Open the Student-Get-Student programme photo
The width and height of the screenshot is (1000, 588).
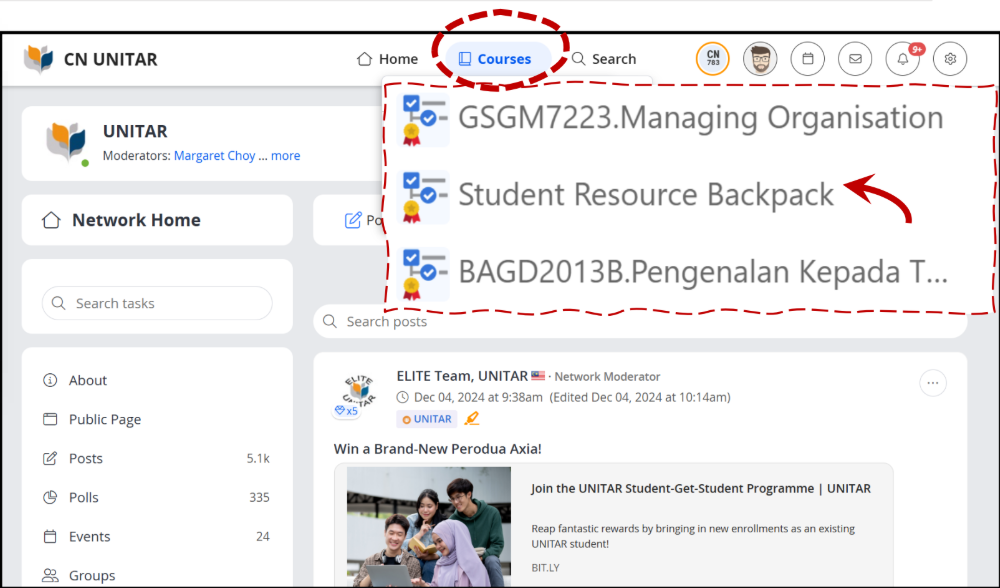429,527
